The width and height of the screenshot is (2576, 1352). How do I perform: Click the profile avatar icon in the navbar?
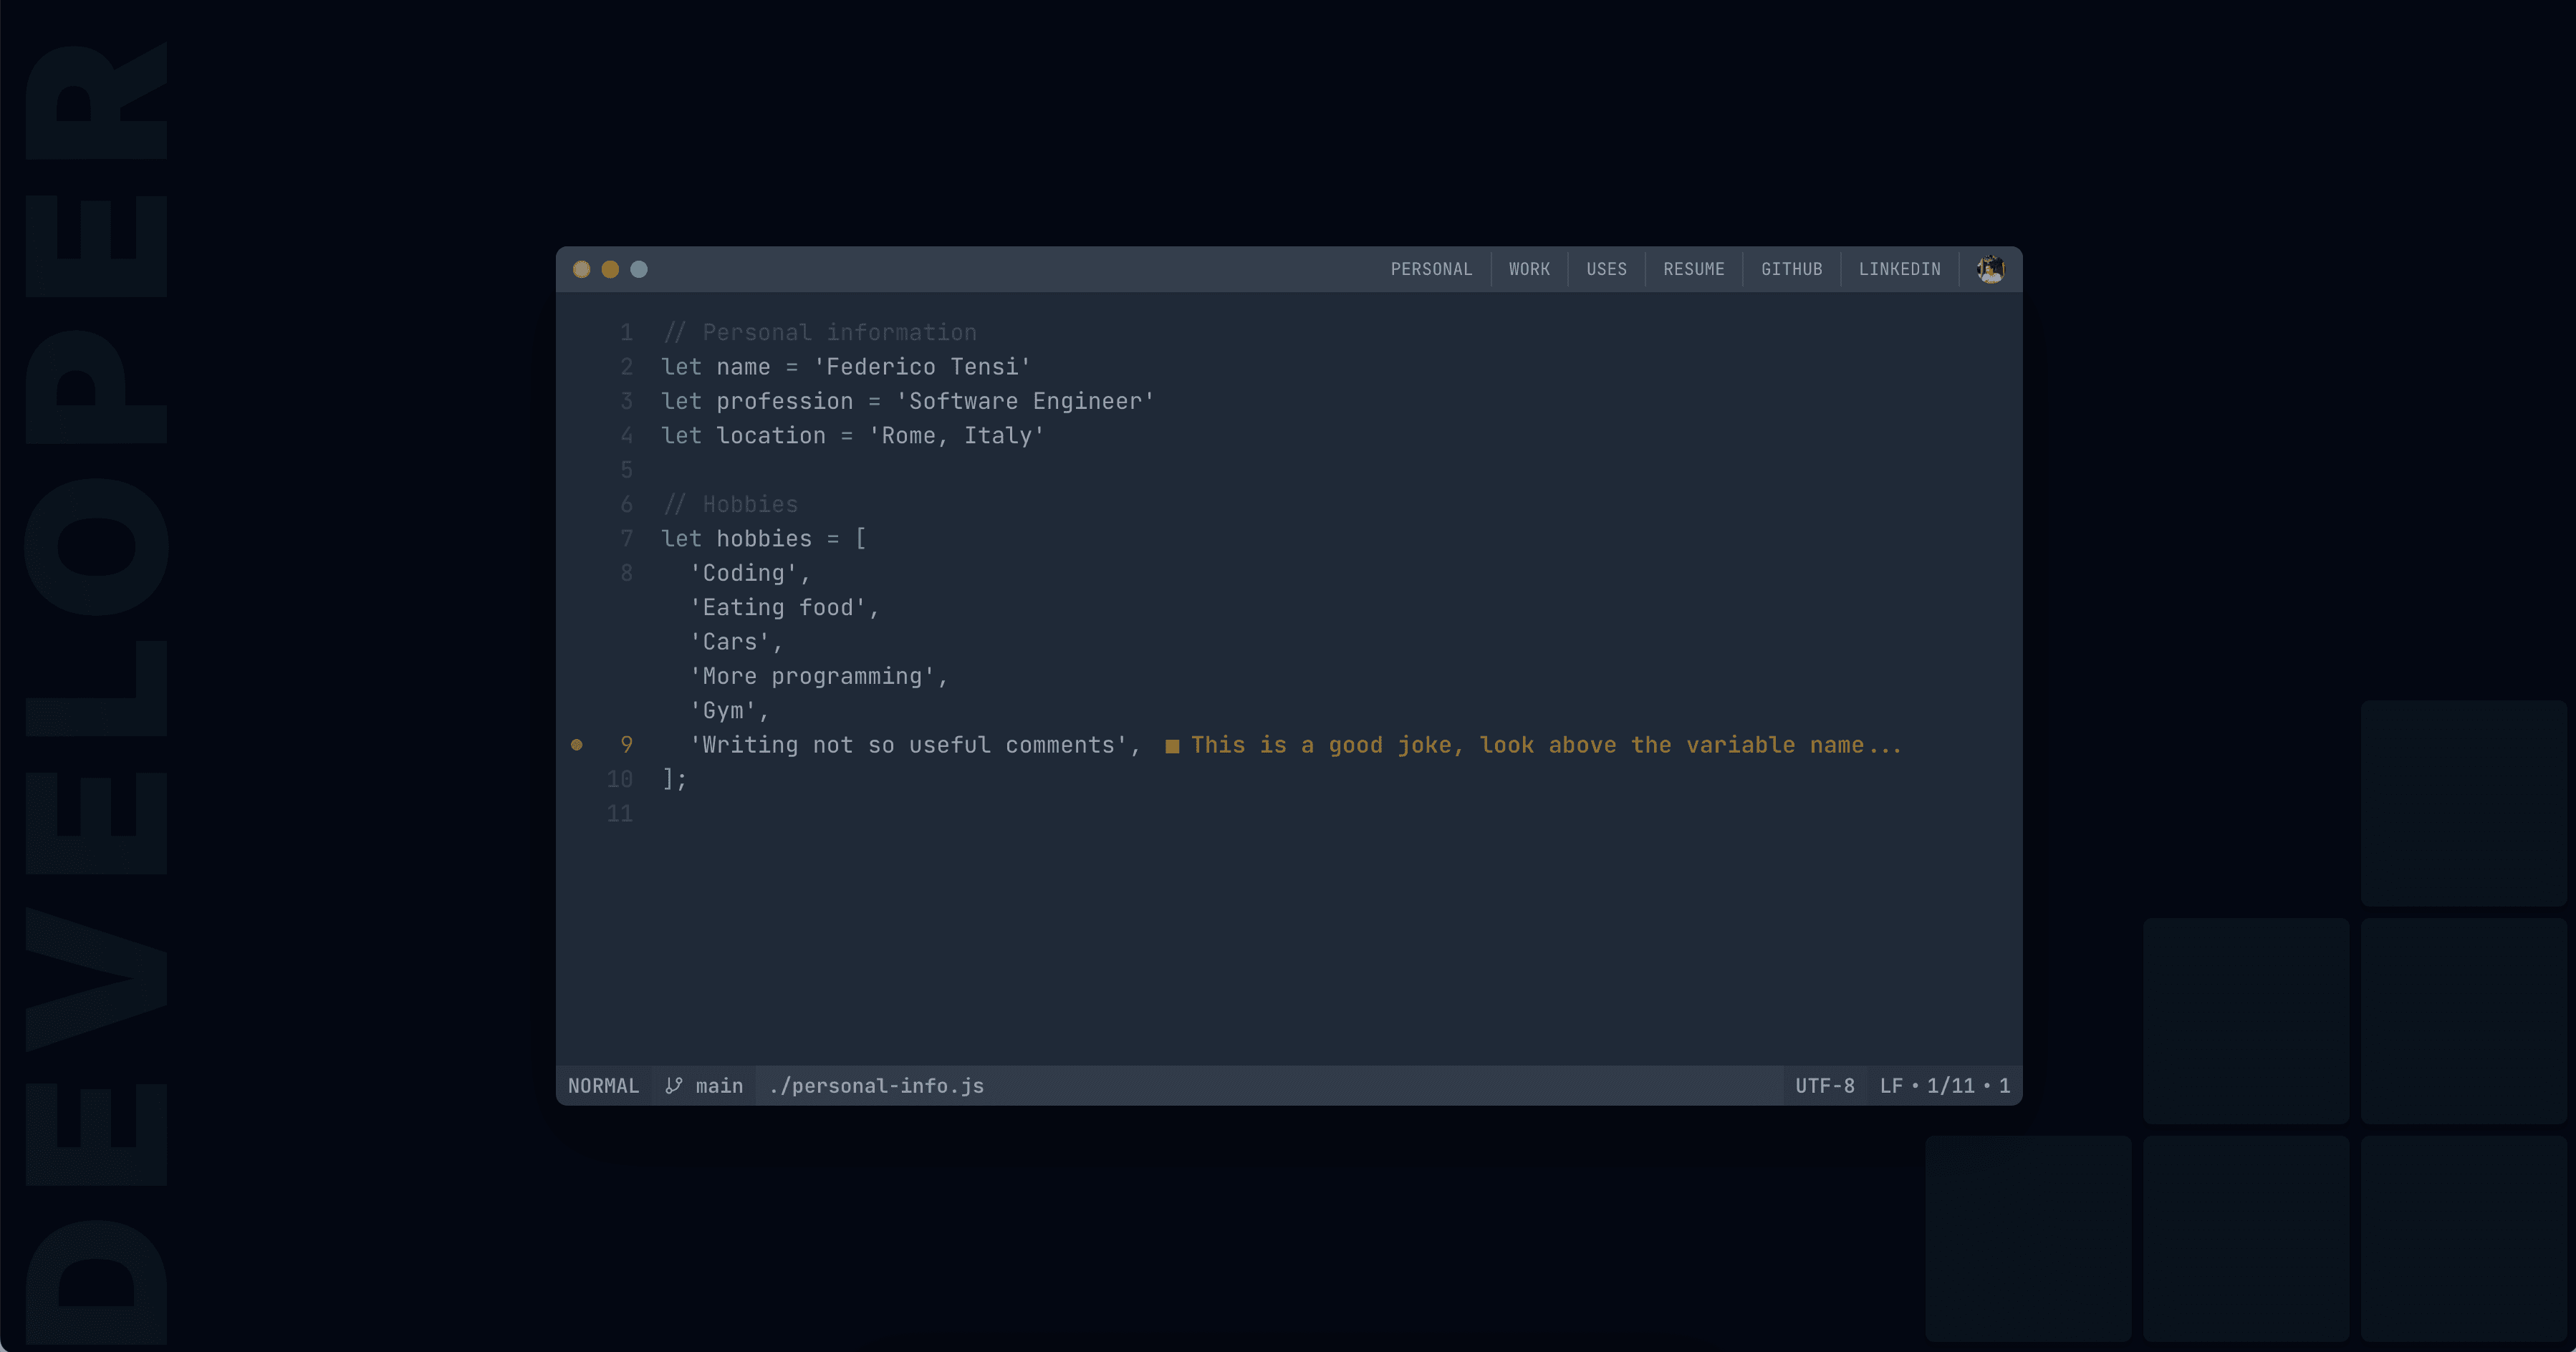pos(1990,268)
